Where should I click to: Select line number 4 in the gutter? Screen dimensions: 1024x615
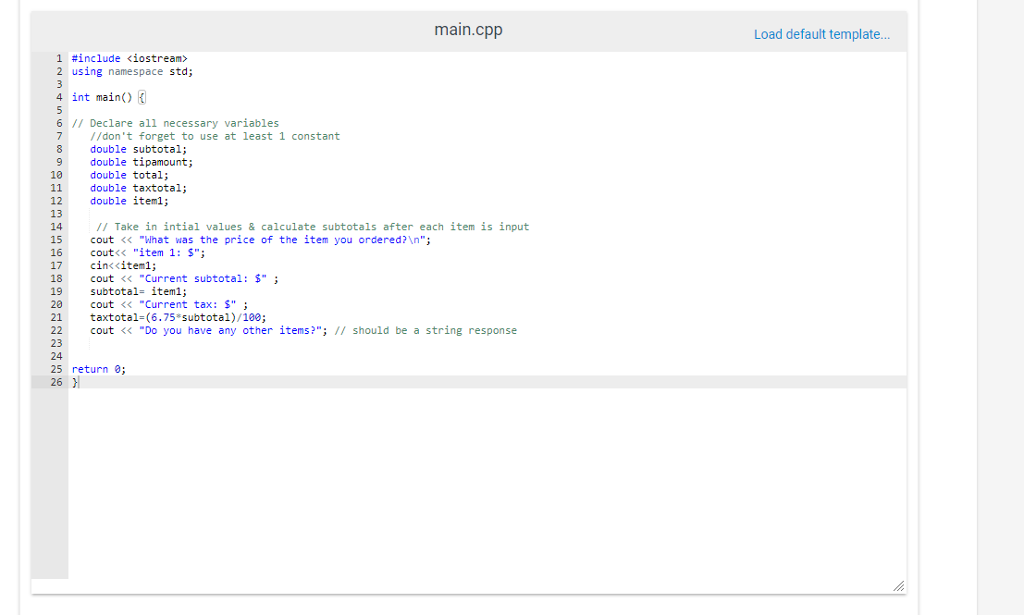pyautogui.click(x=58, y=97)
